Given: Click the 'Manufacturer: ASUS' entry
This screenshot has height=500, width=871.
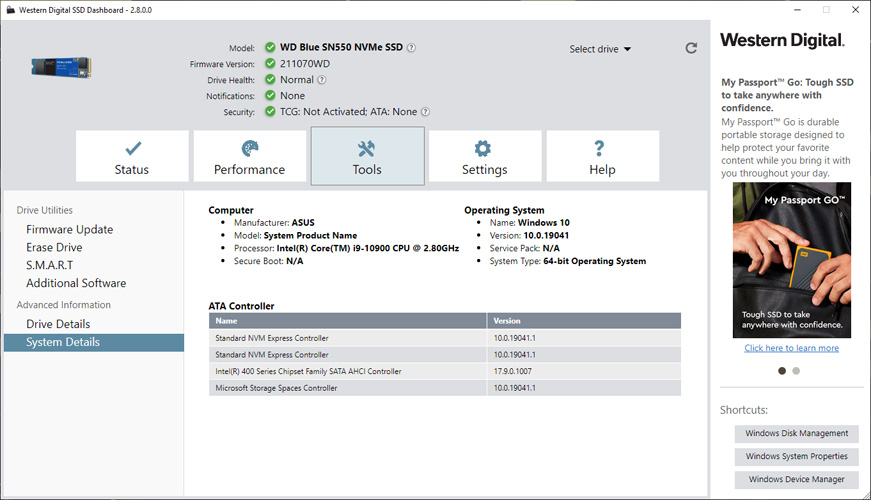Looking at the screenshot, I should (274, 223).
